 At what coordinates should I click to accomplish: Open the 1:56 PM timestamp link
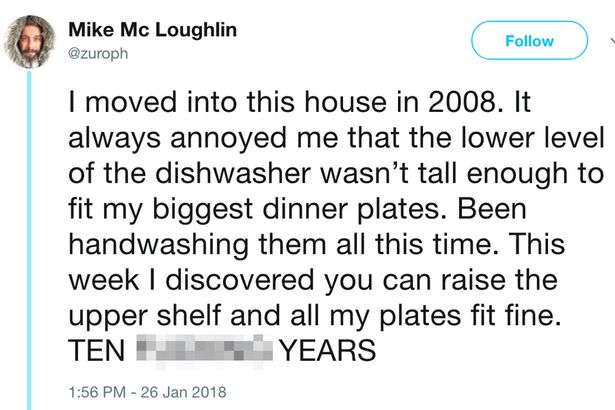point(97,392)
